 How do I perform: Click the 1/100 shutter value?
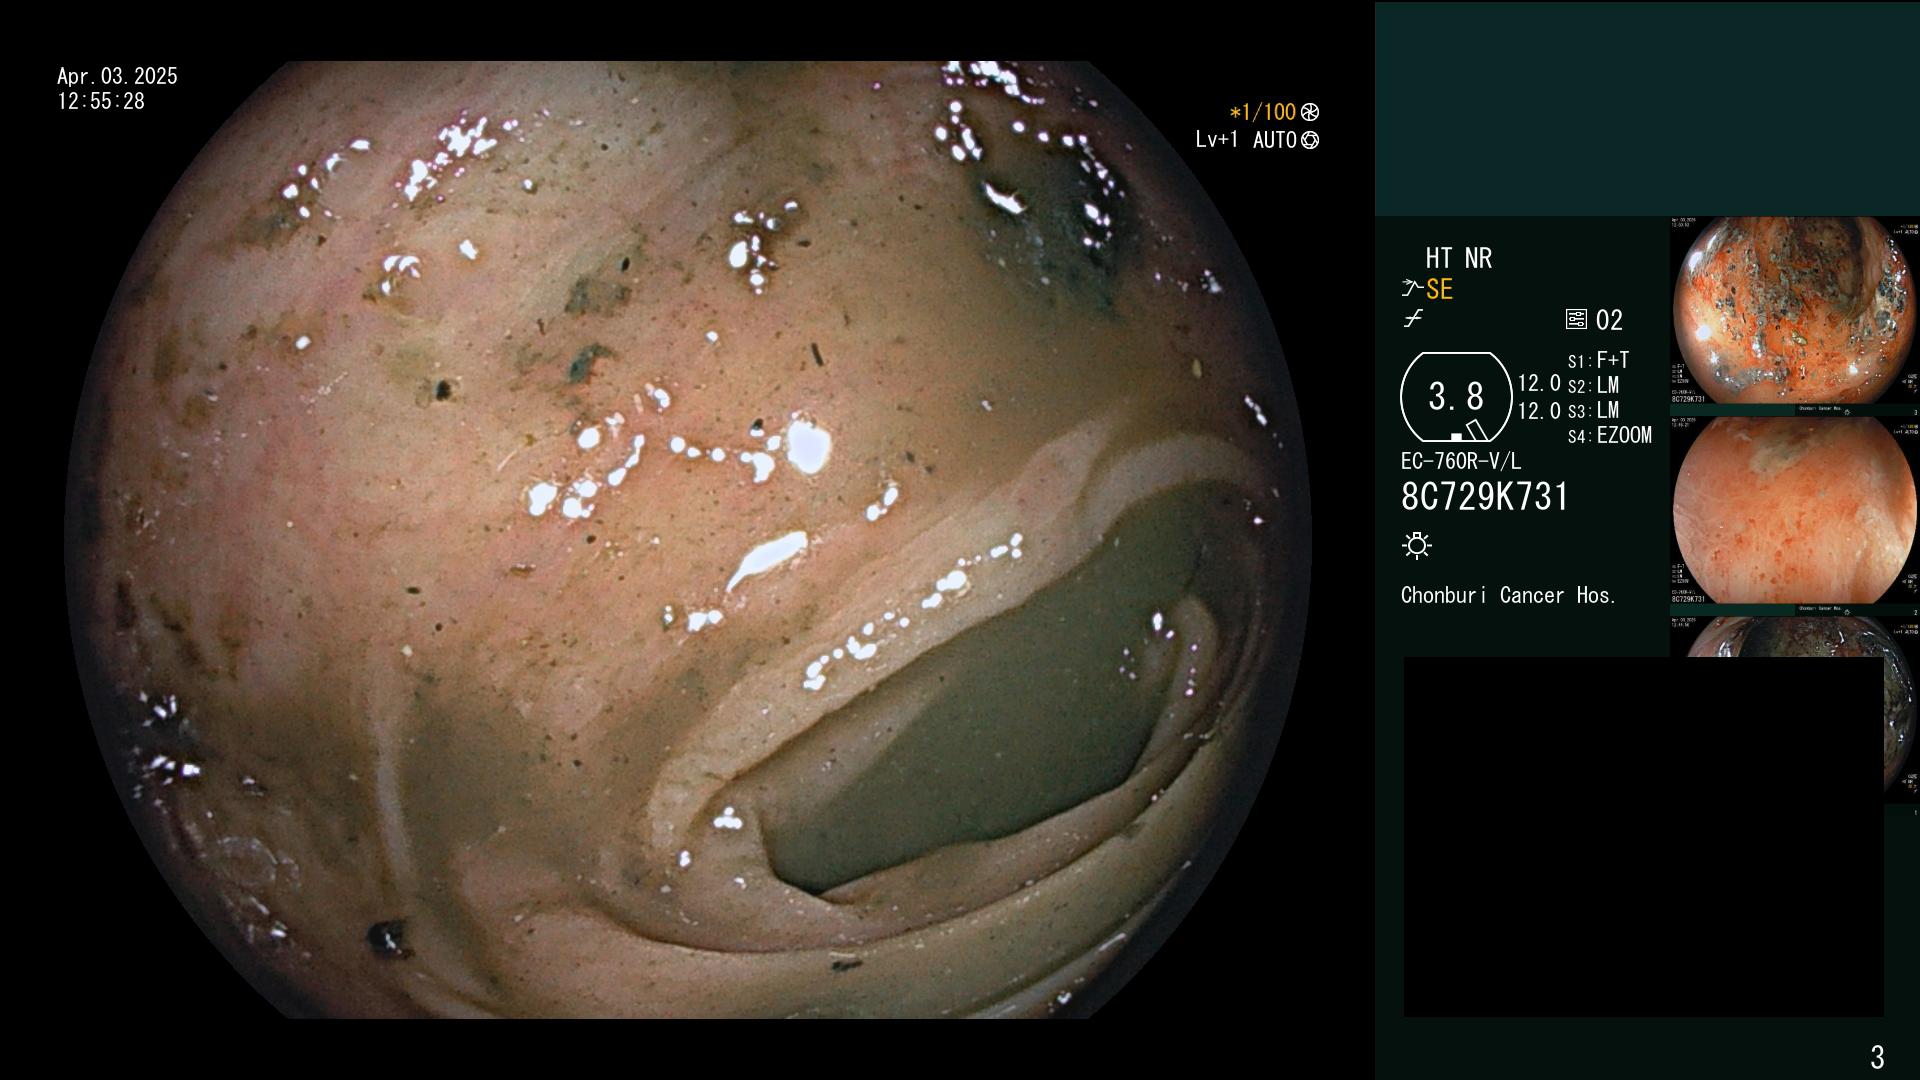pyautogui.click(x=1263, y=112)
